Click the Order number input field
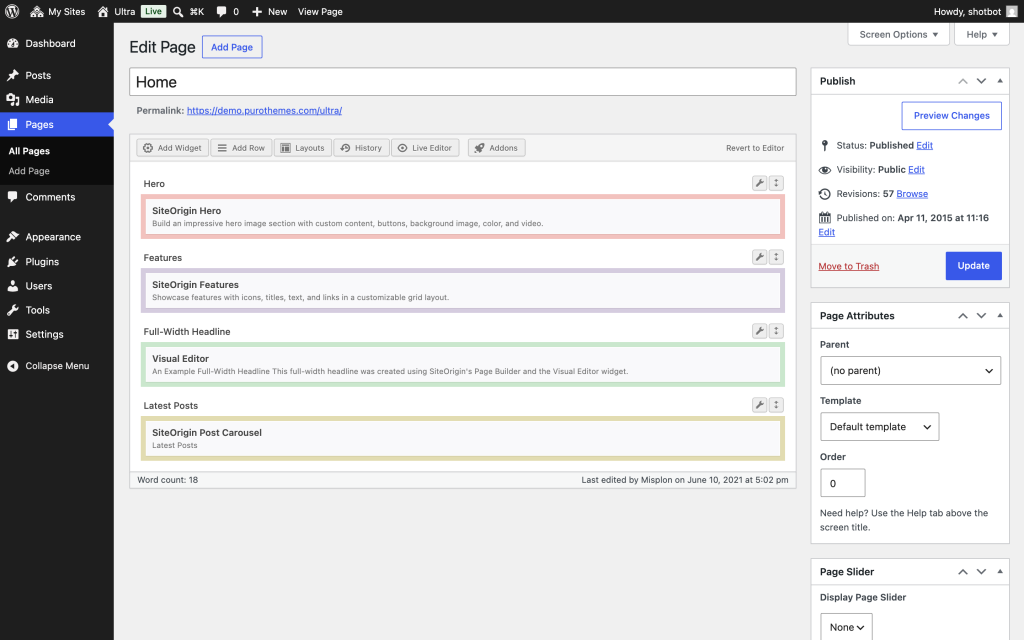Viewport: 1024px width, 640px height. pyautogui.click(x=842, y=483)
